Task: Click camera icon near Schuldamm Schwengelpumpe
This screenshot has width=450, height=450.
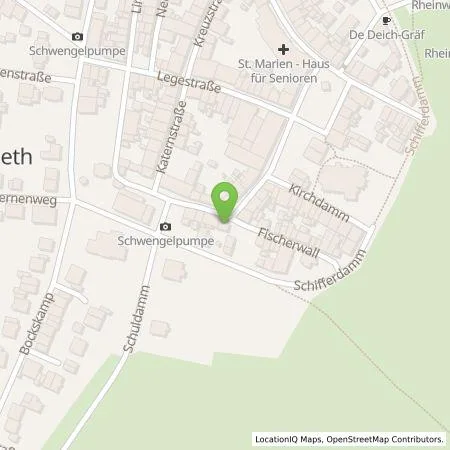Action: click(165, 227)
